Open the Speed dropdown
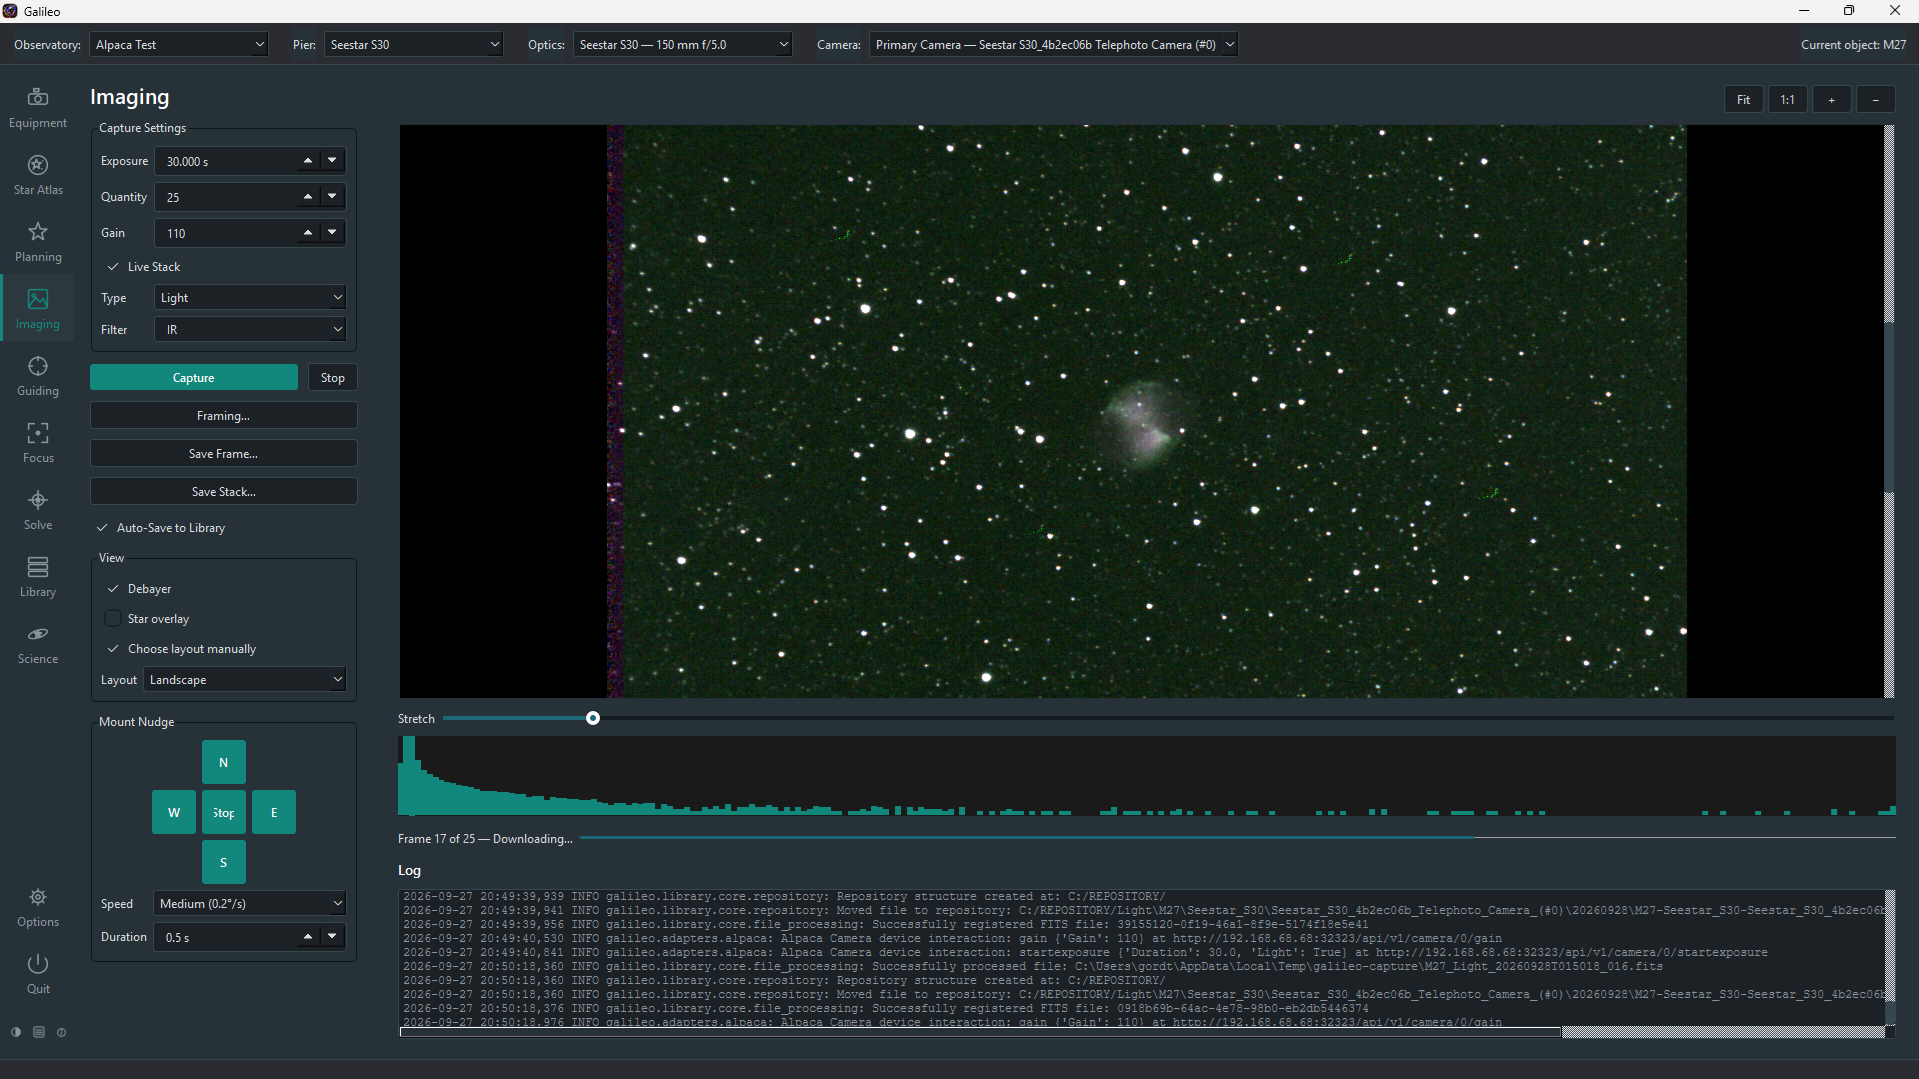 click(250, 904)
